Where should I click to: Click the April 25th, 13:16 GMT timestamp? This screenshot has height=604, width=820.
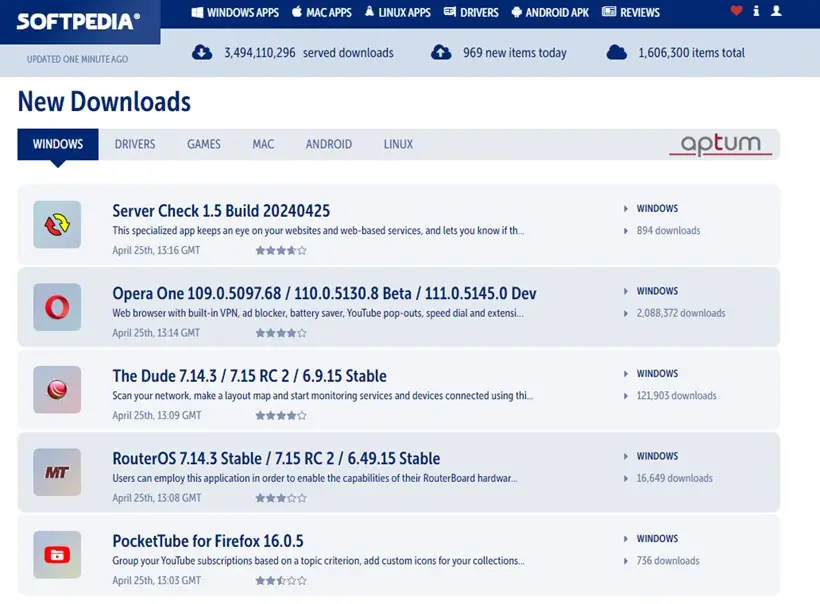pyautogui.click(x=156, y=250)
